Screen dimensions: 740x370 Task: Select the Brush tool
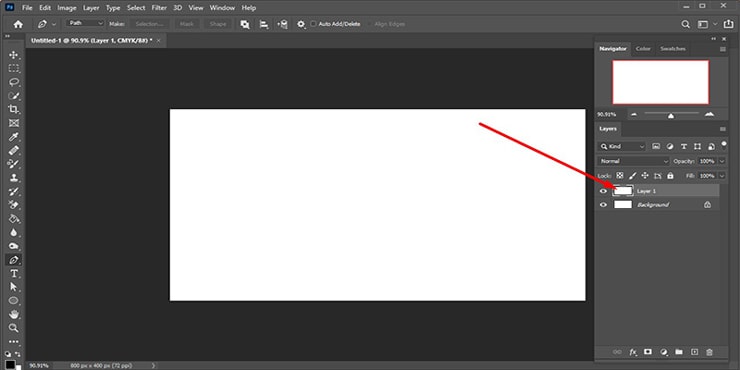pyautogui.click(x=14, y=164)
